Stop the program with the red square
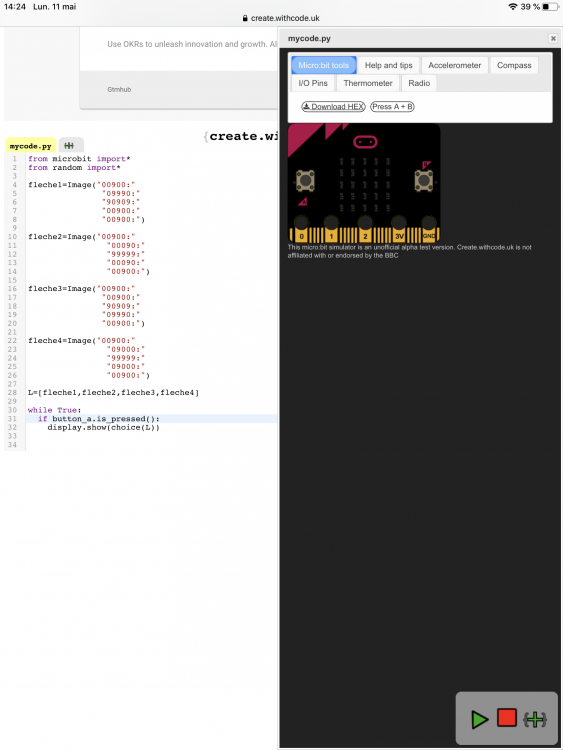Screen dimensions: 563x750 507,717
